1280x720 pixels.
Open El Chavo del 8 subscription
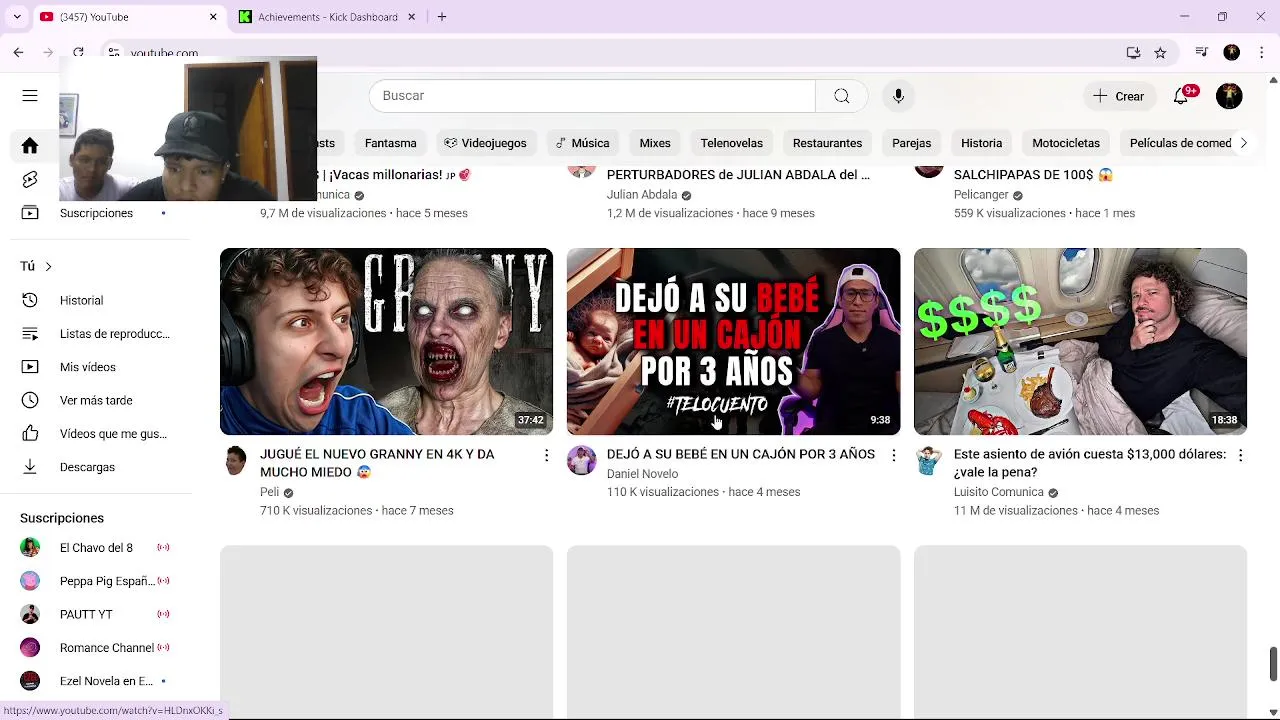[x=95, y=548]
